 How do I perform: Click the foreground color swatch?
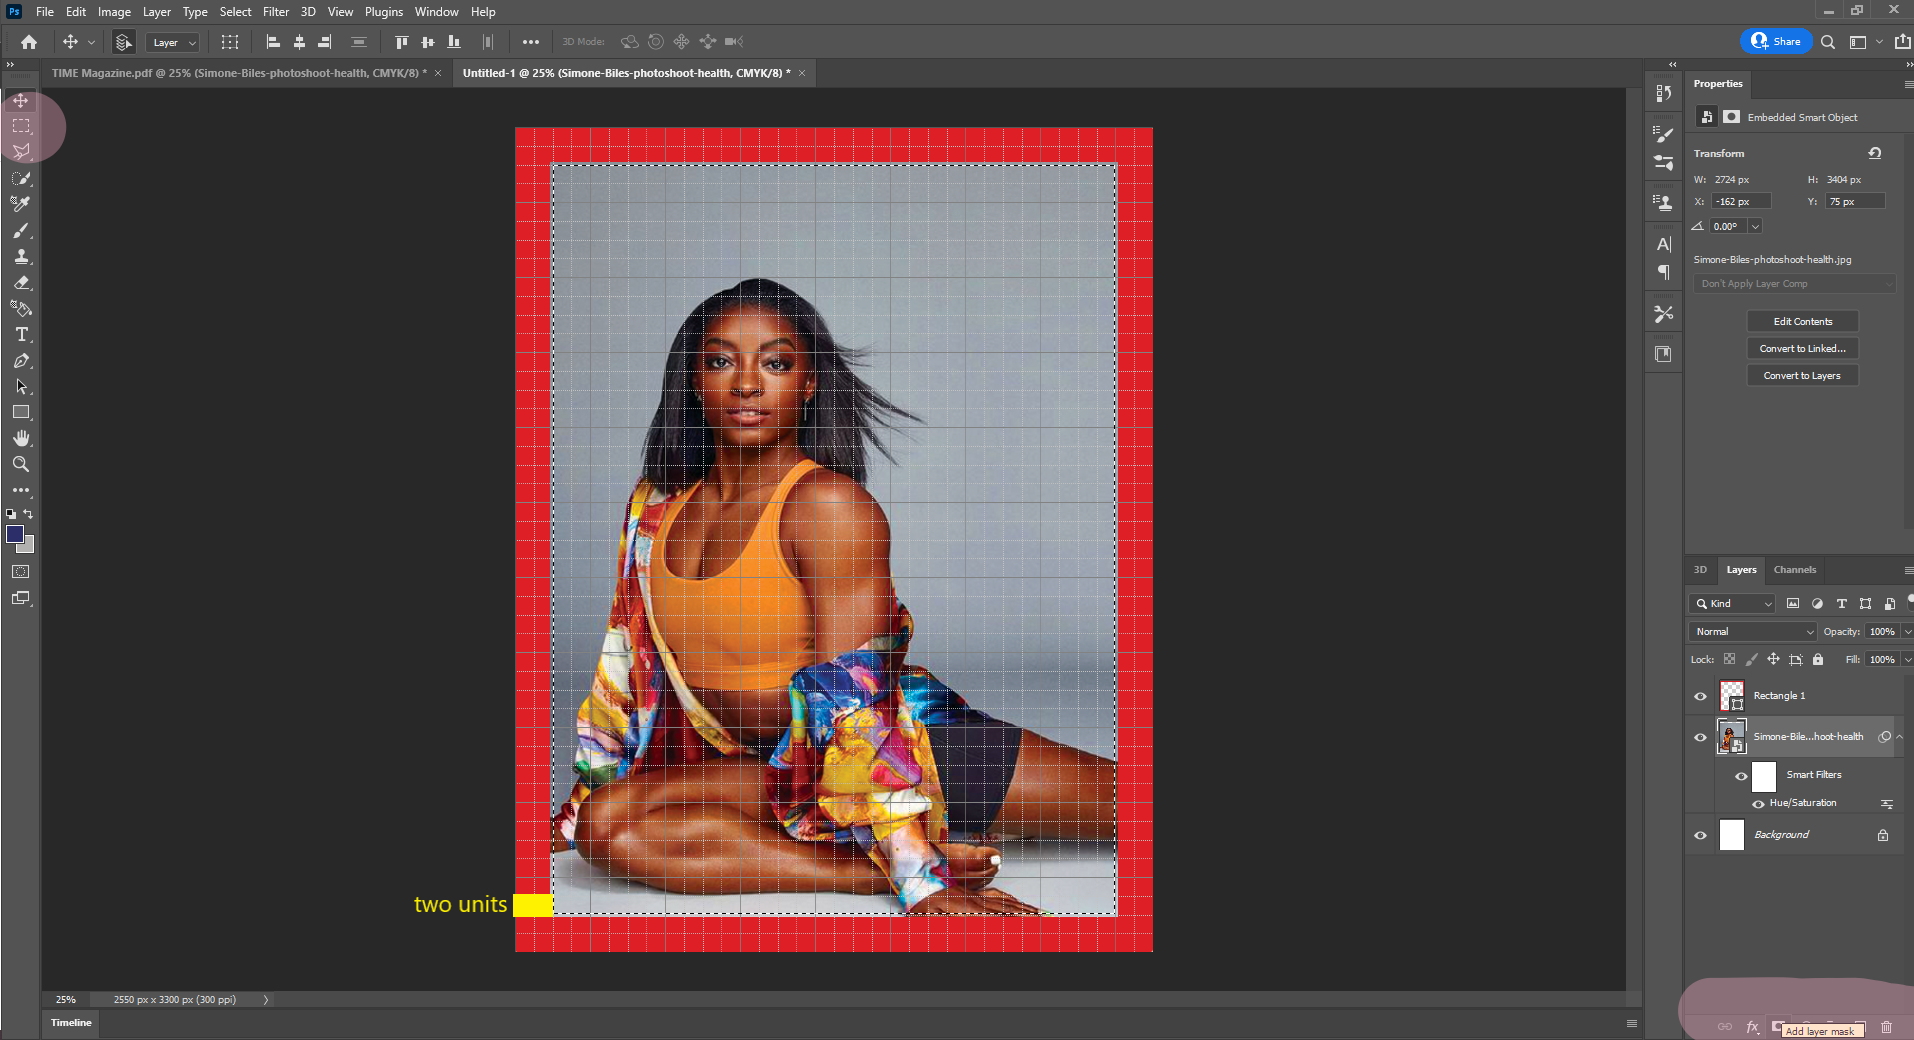[14, 534]
